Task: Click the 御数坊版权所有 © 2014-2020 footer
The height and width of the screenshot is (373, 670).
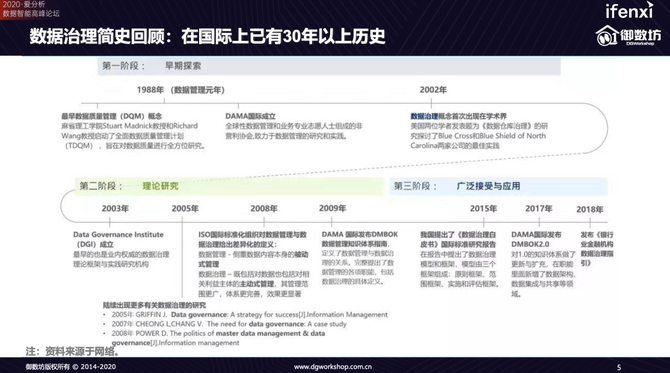Action: tap(71, 367)
